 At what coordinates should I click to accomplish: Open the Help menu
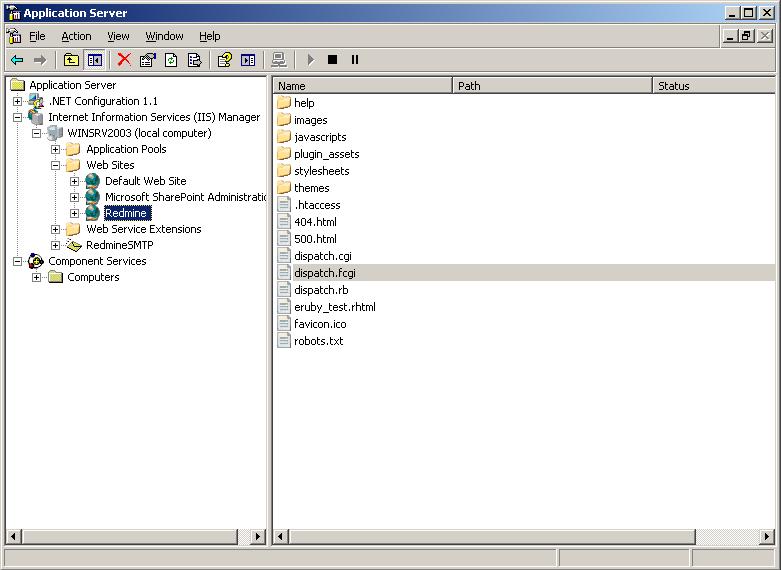tap(210, 36)
